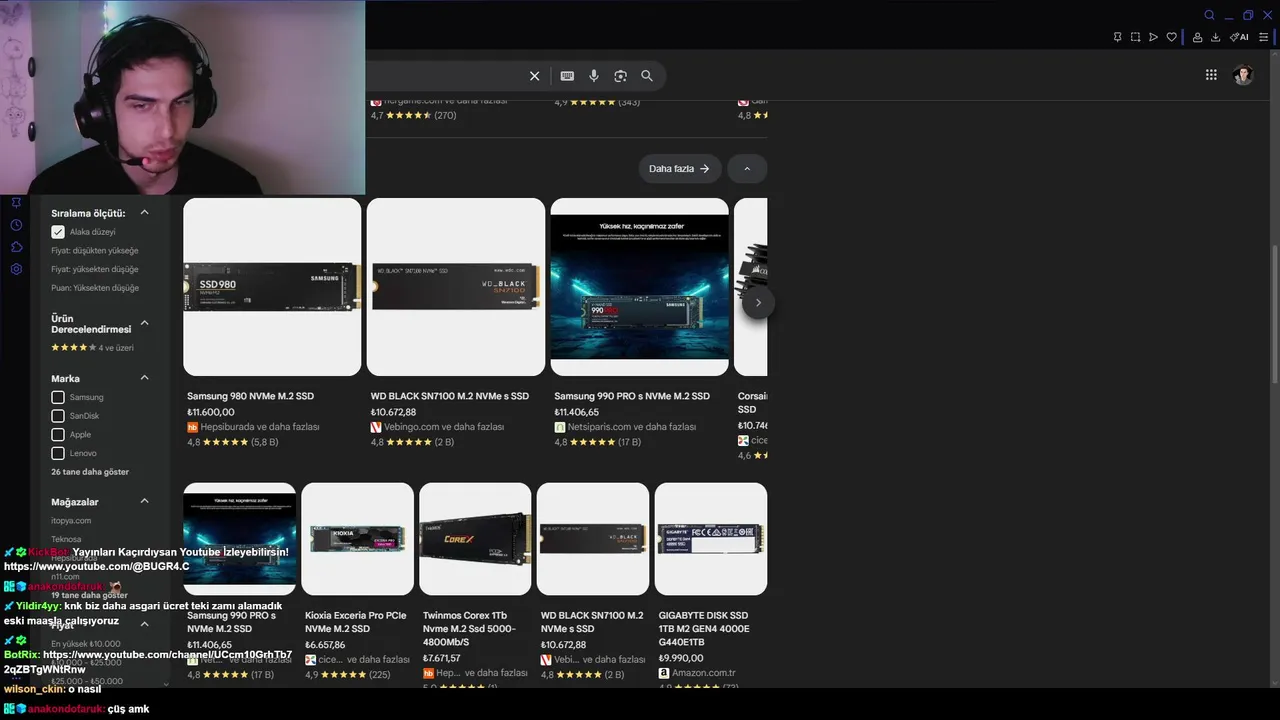Screen dimensions: 1280x720
Task: Click price '₺11.600,00' under Samsung 980
Action: [211, 412]
